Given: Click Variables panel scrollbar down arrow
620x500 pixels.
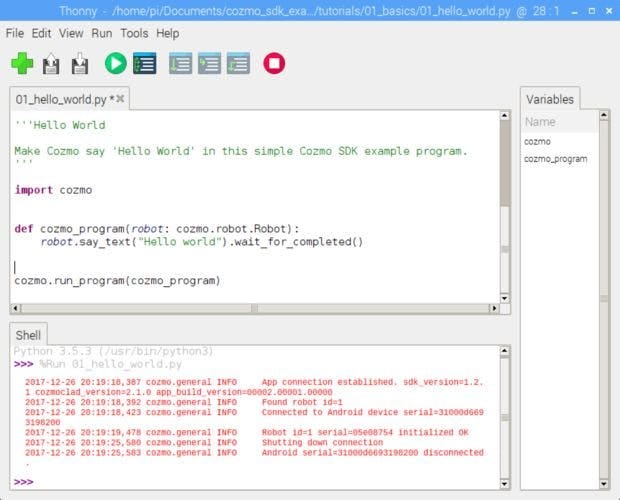Looking at the screenshot, I should [x=603, y=483].
